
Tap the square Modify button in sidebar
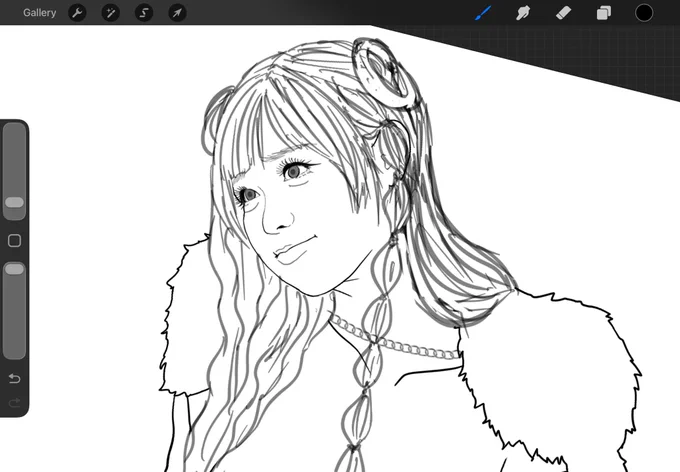tap(14, 240)
